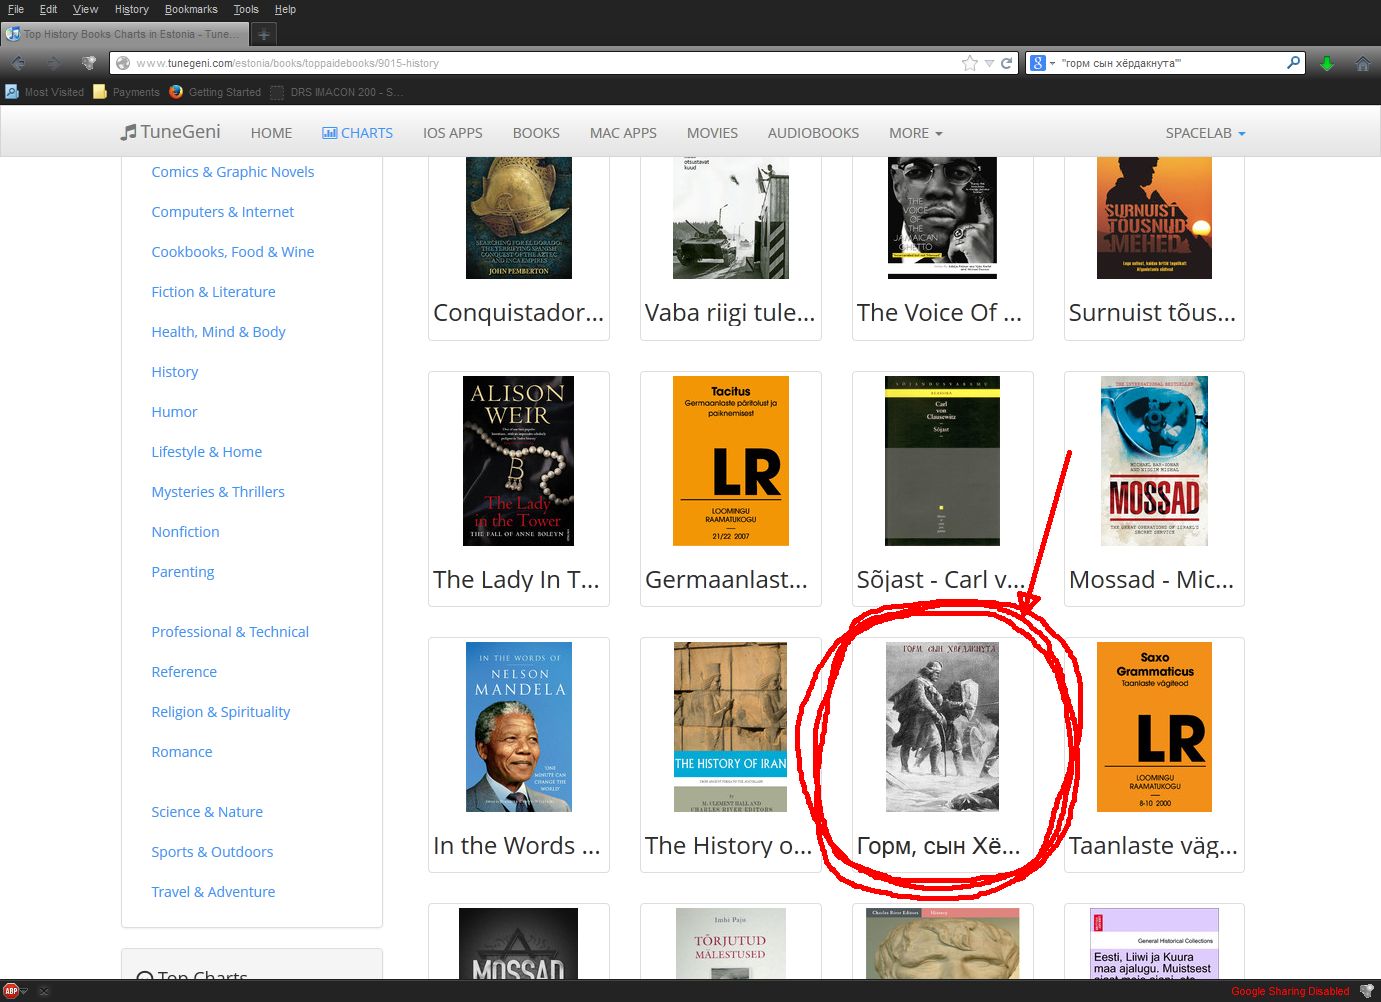1381x1002 pixels.
Task: Open the Bookmarks menu
Action: point(191,9)
